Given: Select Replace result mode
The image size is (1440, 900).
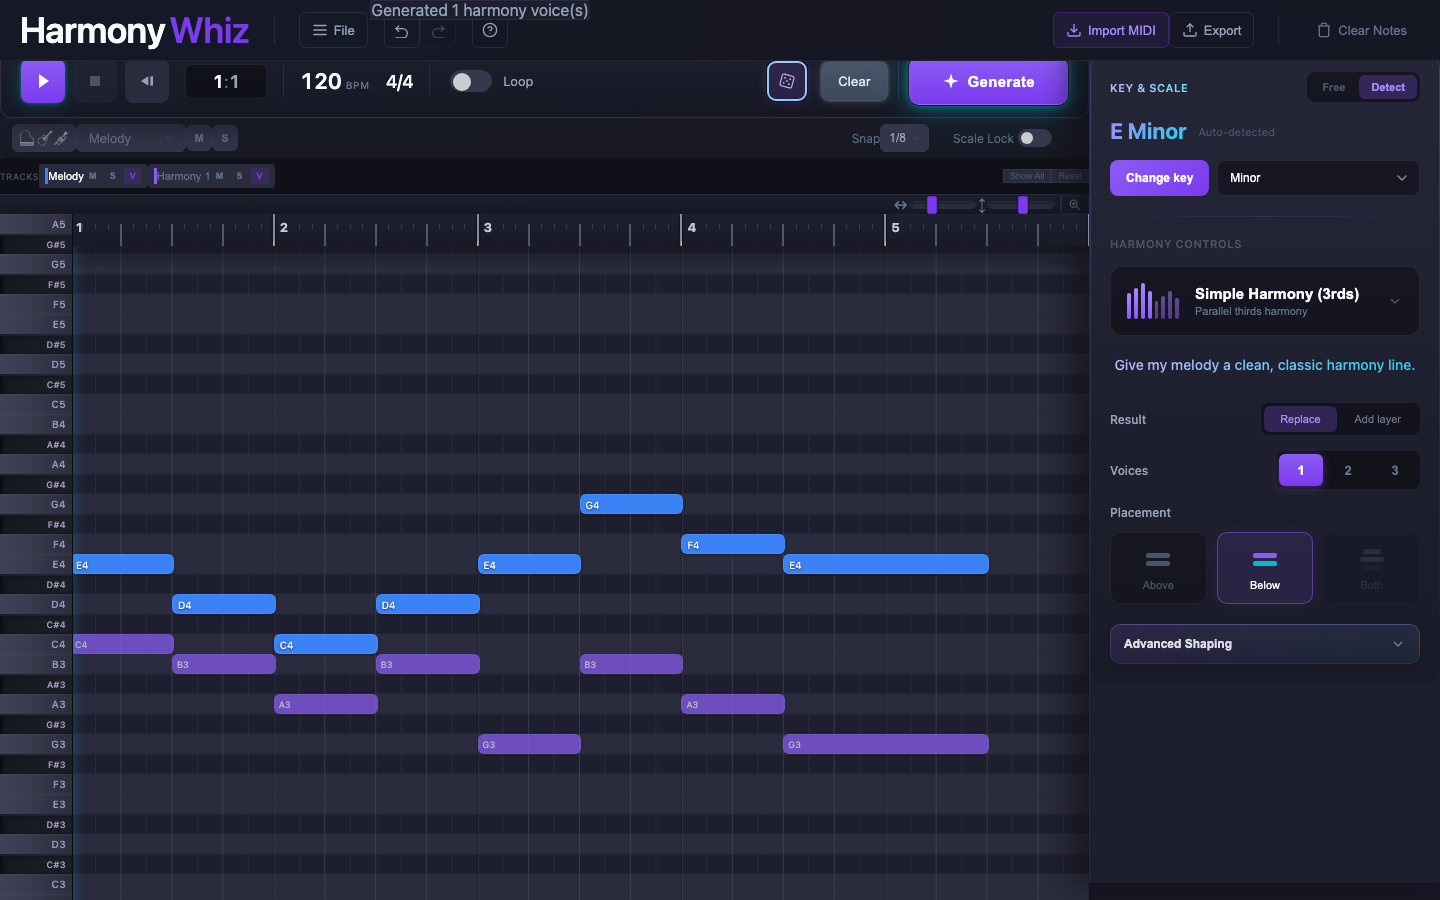Looking at the screenshot, I should (x=1300, y=419).
